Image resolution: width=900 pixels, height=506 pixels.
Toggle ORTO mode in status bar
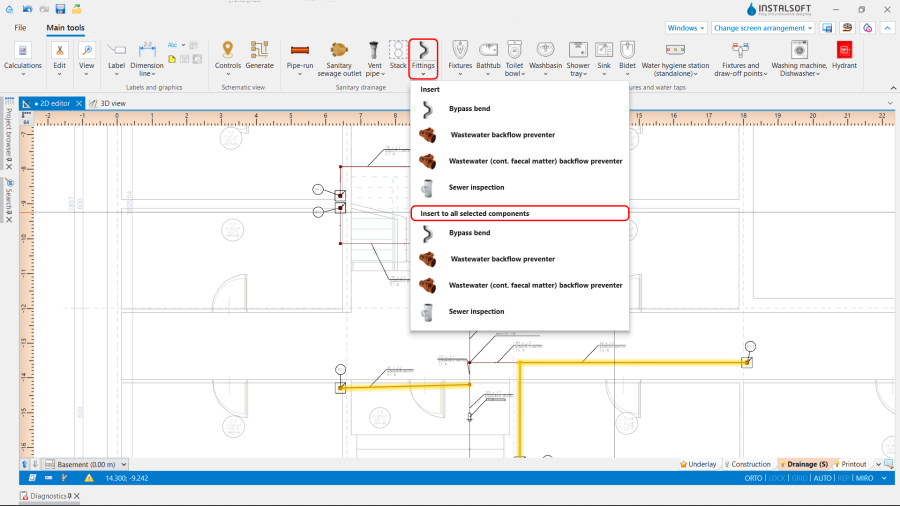[752, 478]
